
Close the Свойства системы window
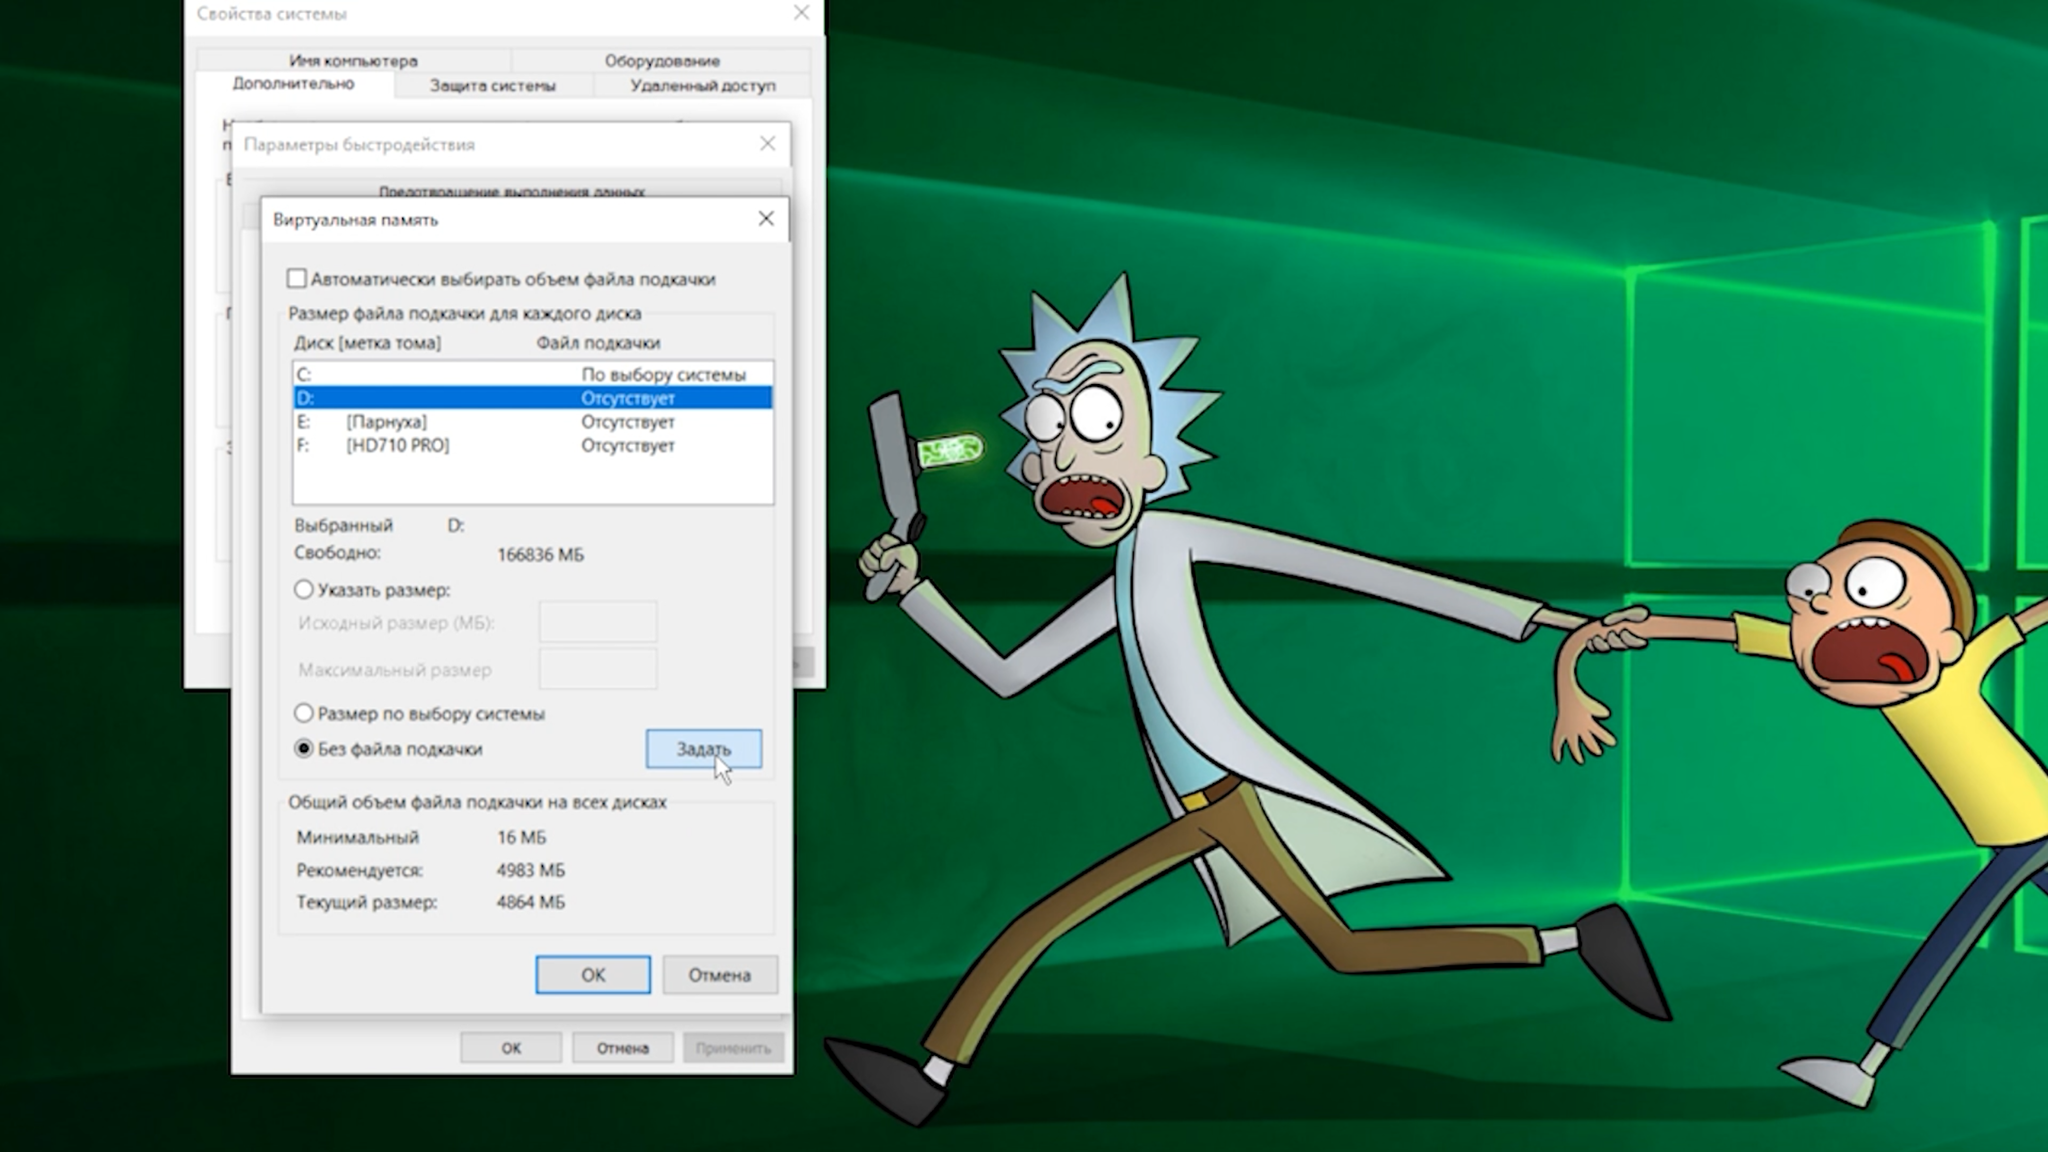(801, 13)
